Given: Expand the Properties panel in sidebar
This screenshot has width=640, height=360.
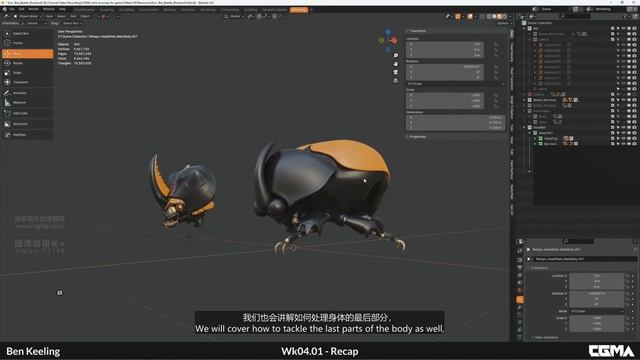Looking at the screenshot, I should pyautogui.click(x=417, y=137).
